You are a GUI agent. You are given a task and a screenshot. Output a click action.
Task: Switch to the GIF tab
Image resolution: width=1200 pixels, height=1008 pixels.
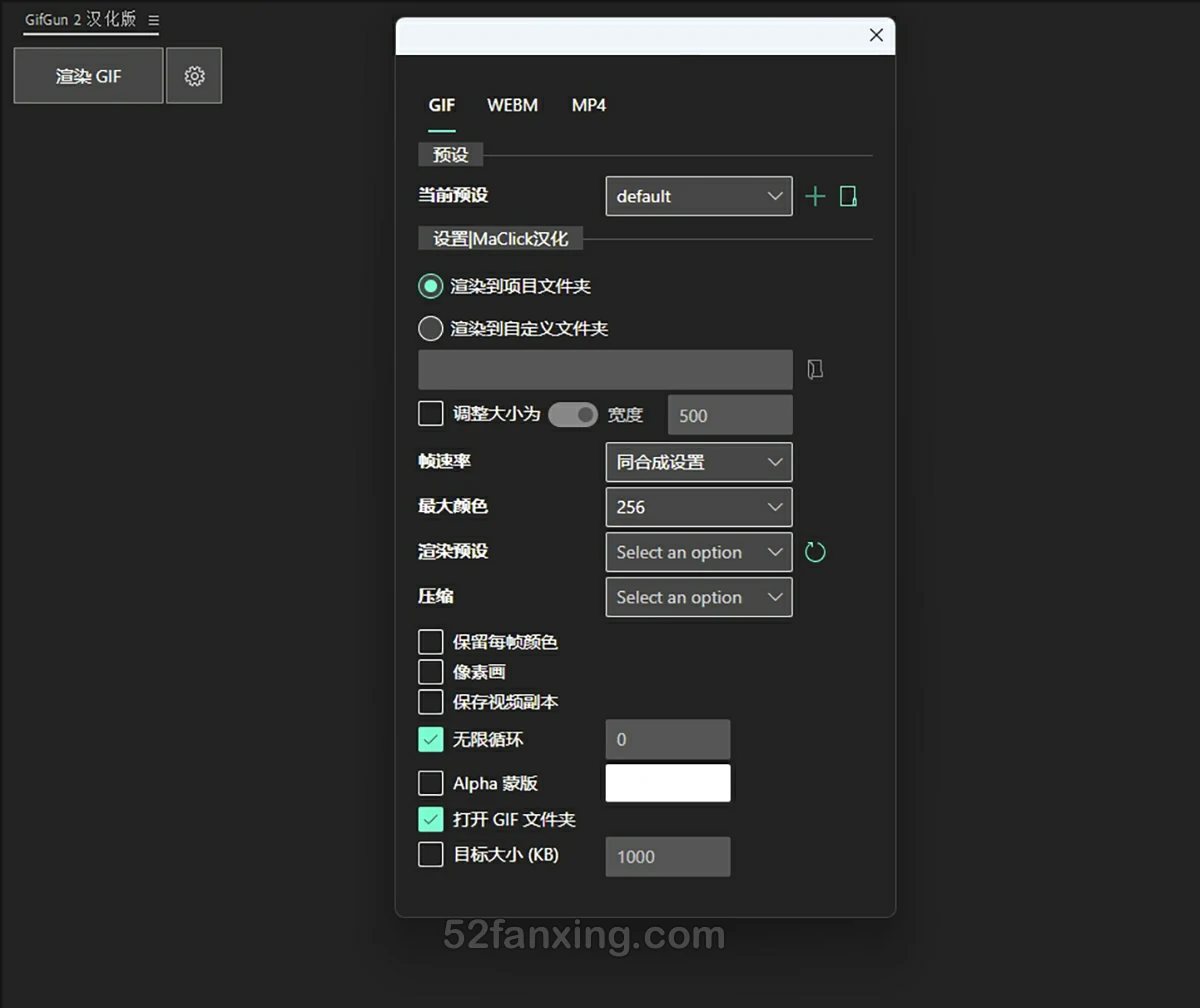(x=442, y=105)
